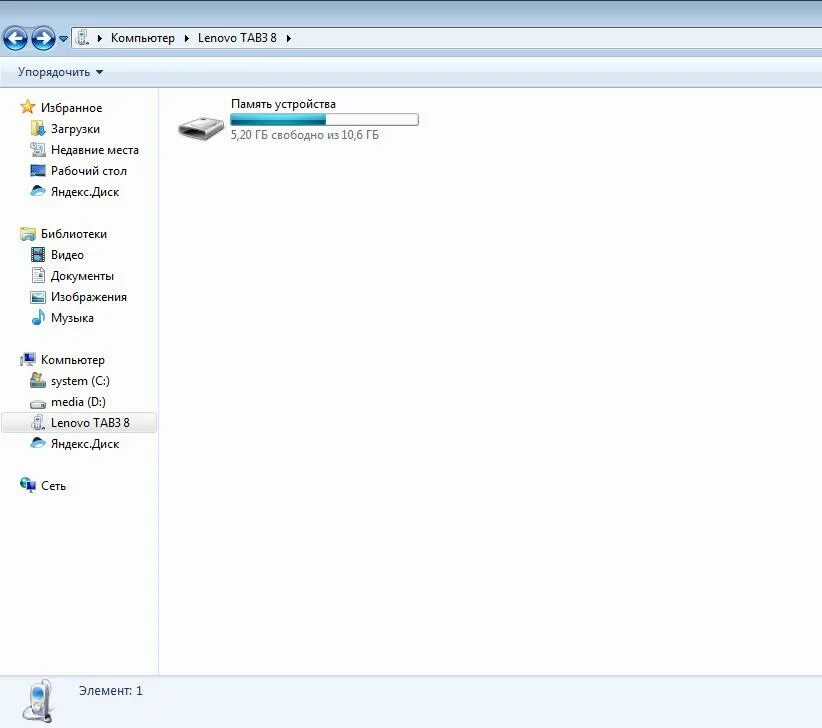The image size is (822, 728).
Task: Open Рабочий стол in favorites
Action: click(x=89, y=171)
